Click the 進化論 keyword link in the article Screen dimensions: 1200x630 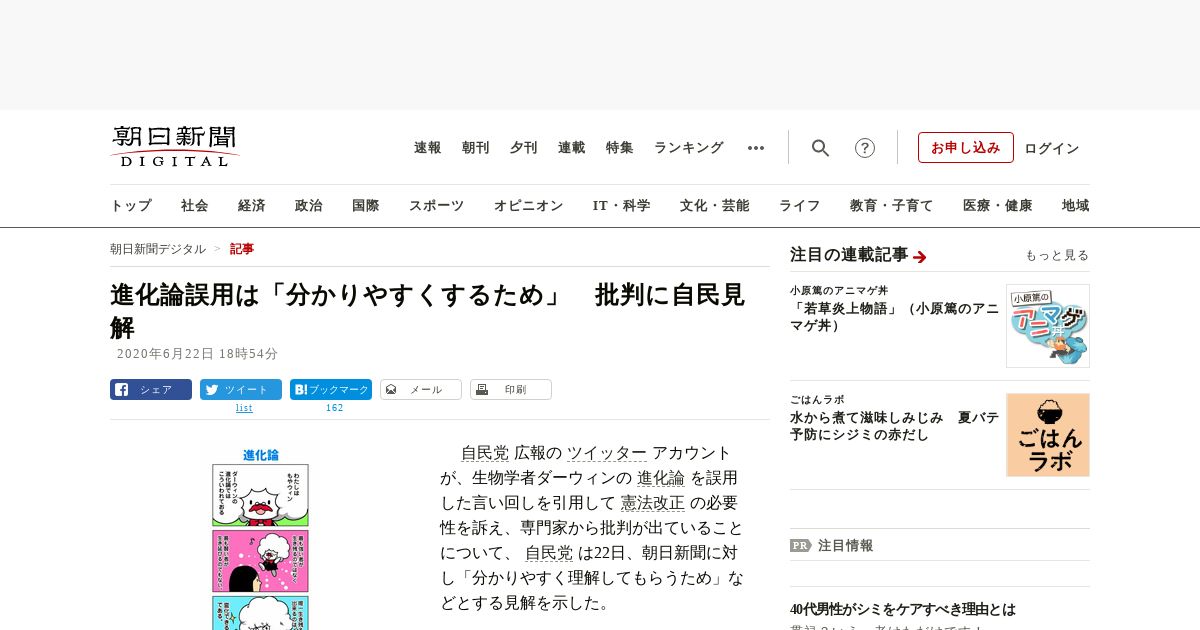click(661, 478)
